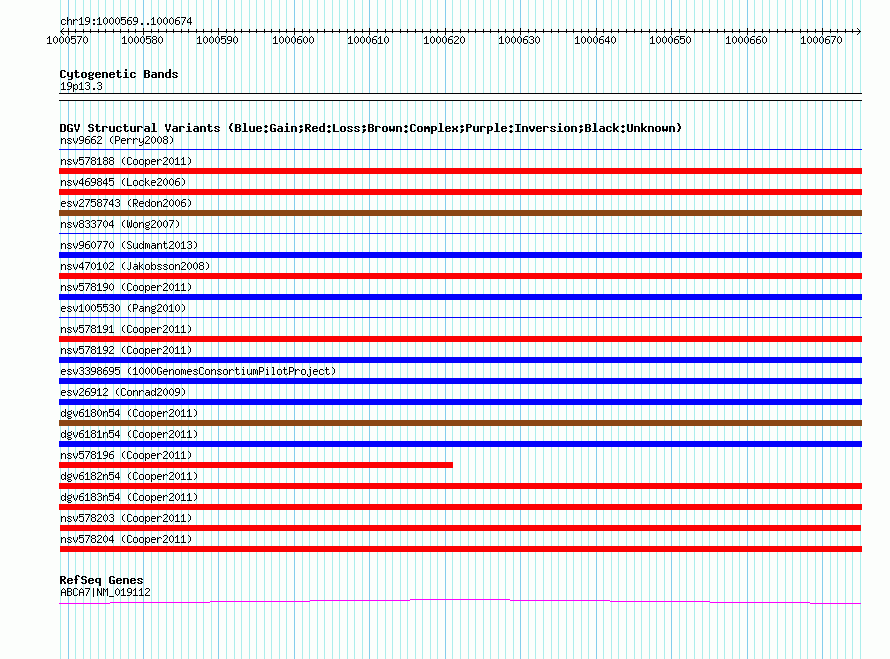This screenshot has width=890, height=659.
Task: Open variant nsv578188 (Cooper2011) label
Action: [x=126, y=161]
